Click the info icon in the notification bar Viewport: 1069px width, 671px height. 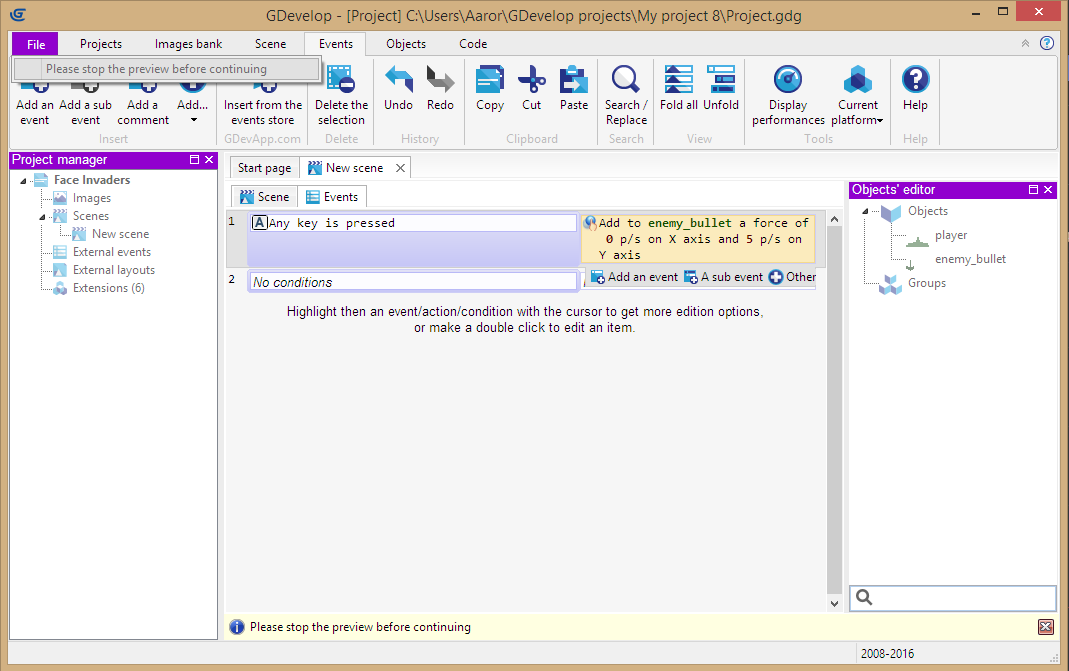(237, 627)
